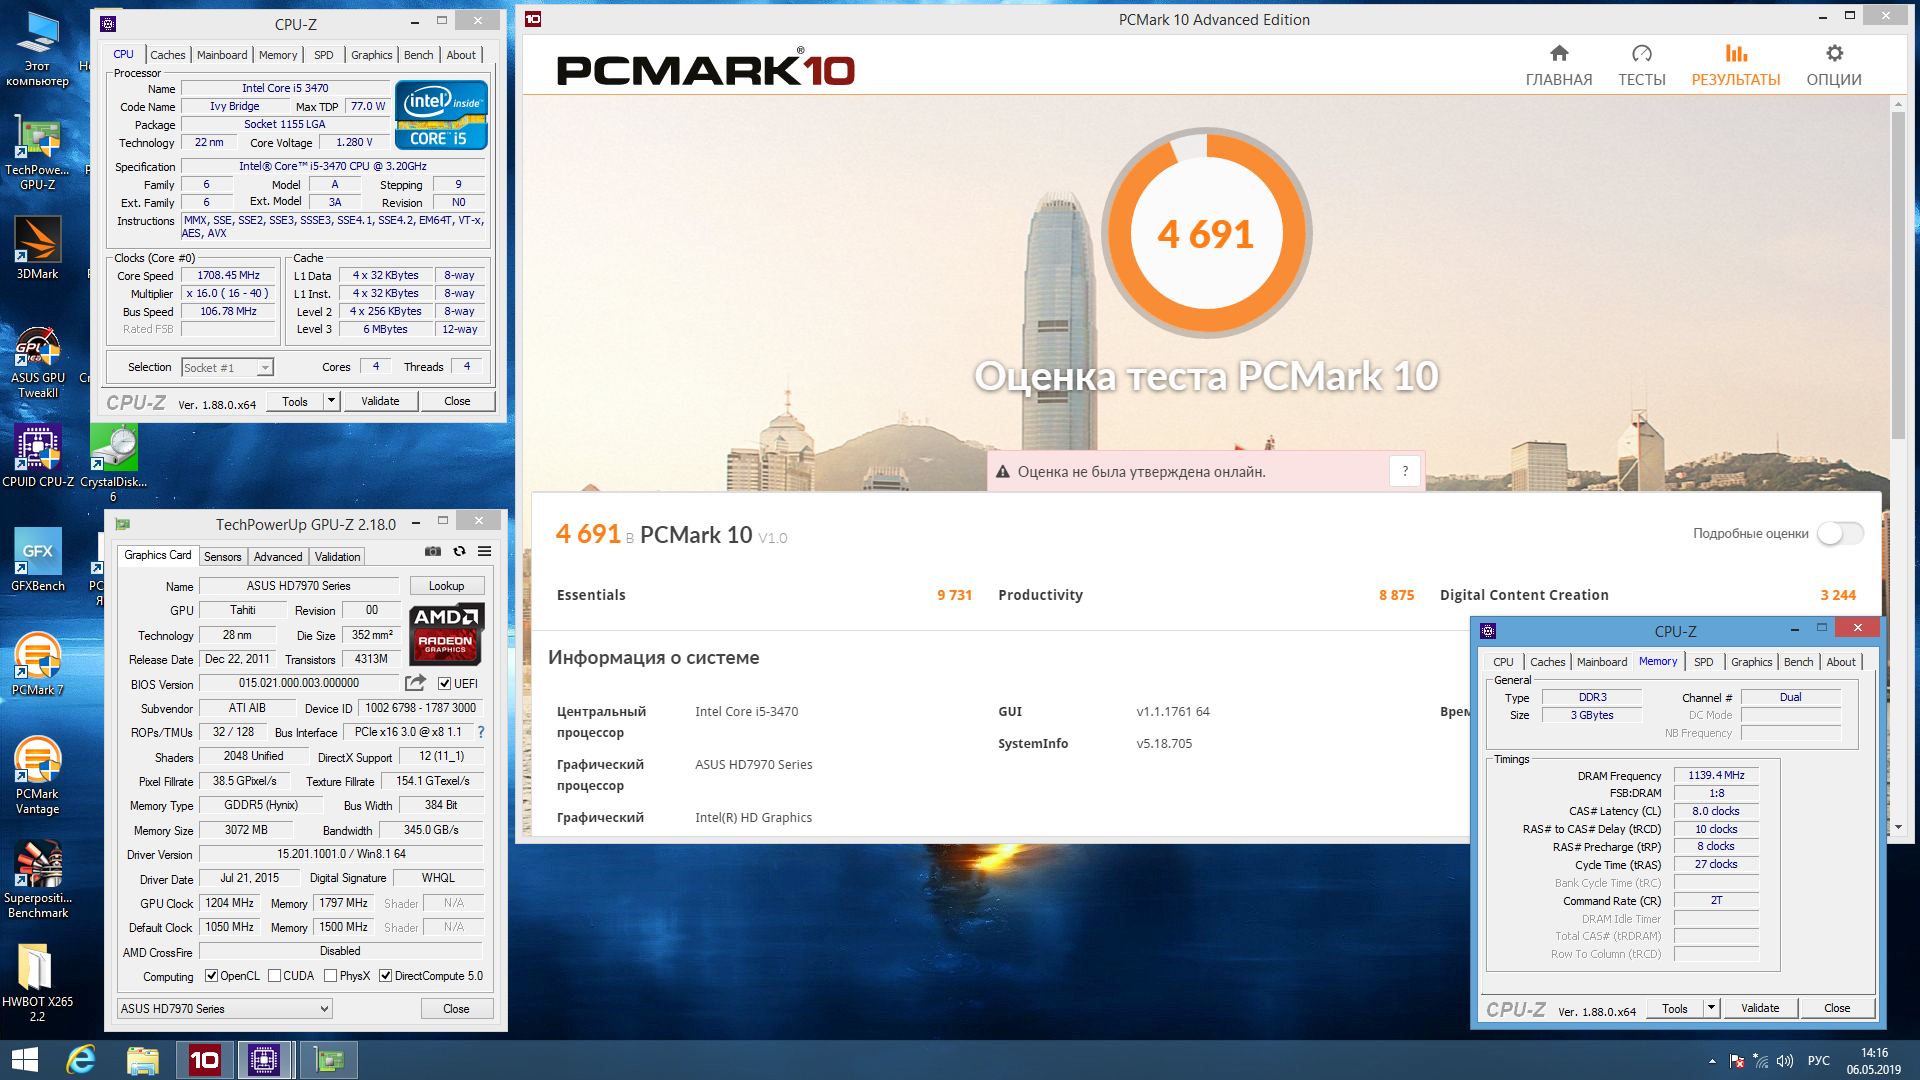Click the Close button at the bottom of GPU-Z
Viewport: 1920px width, 1080px height.
(456, 1009)
